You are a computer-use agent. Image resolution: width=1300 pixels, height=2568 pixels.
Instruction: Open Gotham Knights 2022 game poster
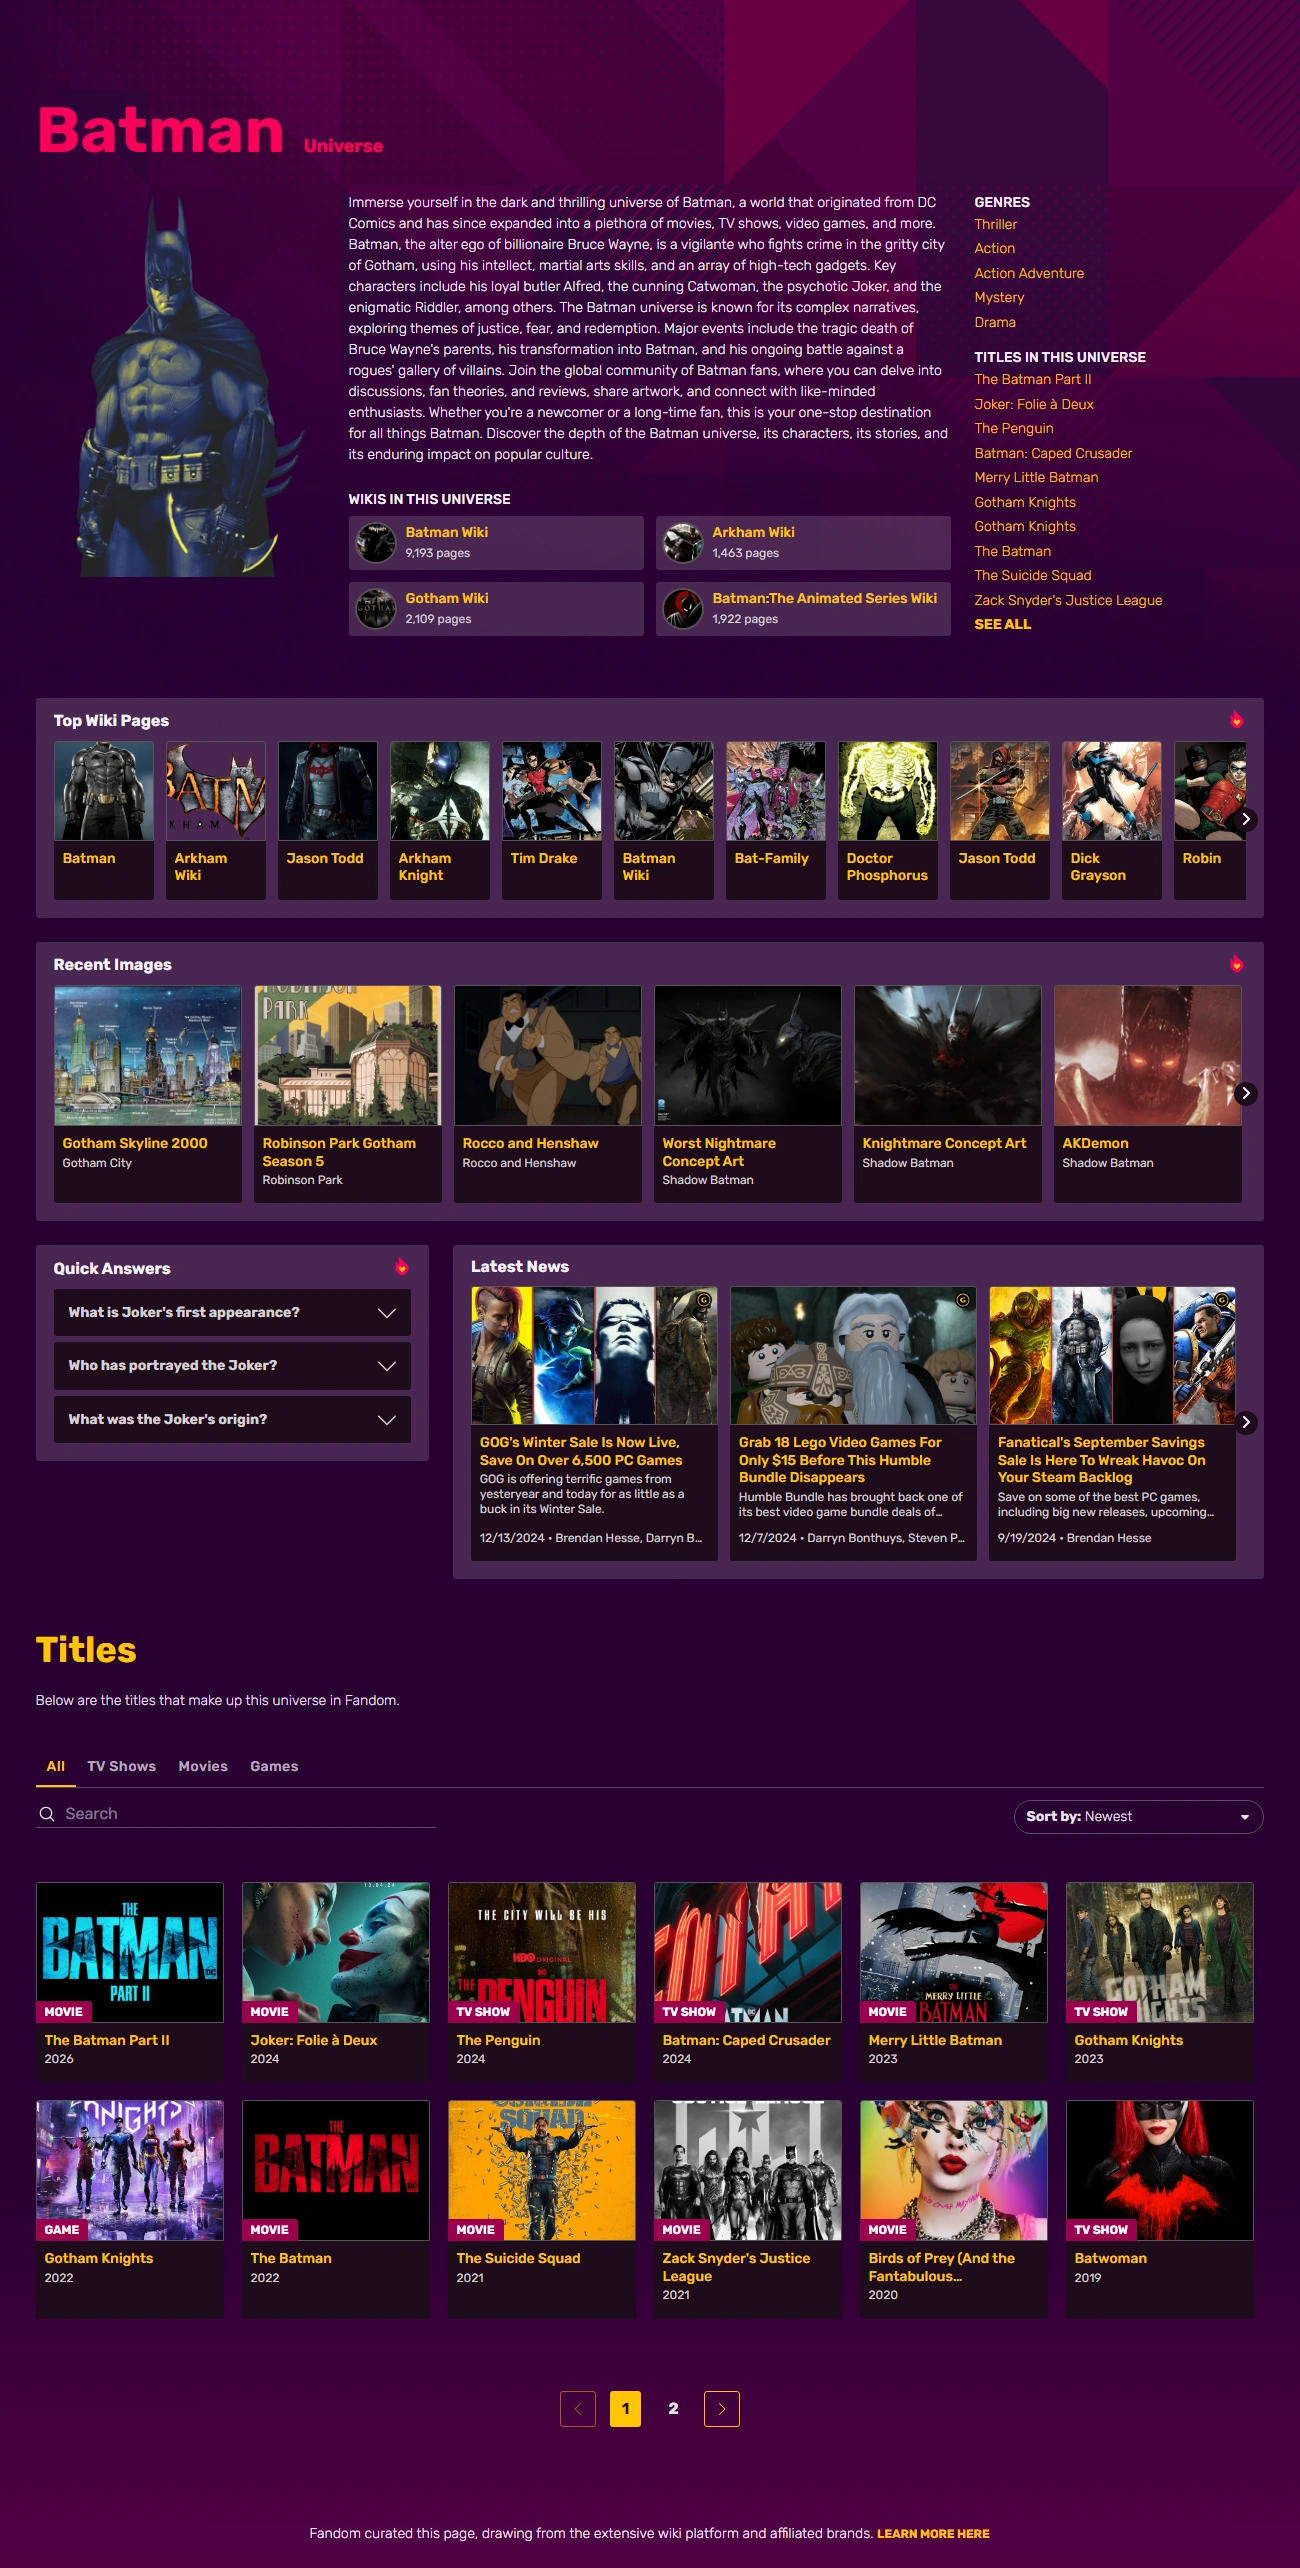pos(130,2170)
